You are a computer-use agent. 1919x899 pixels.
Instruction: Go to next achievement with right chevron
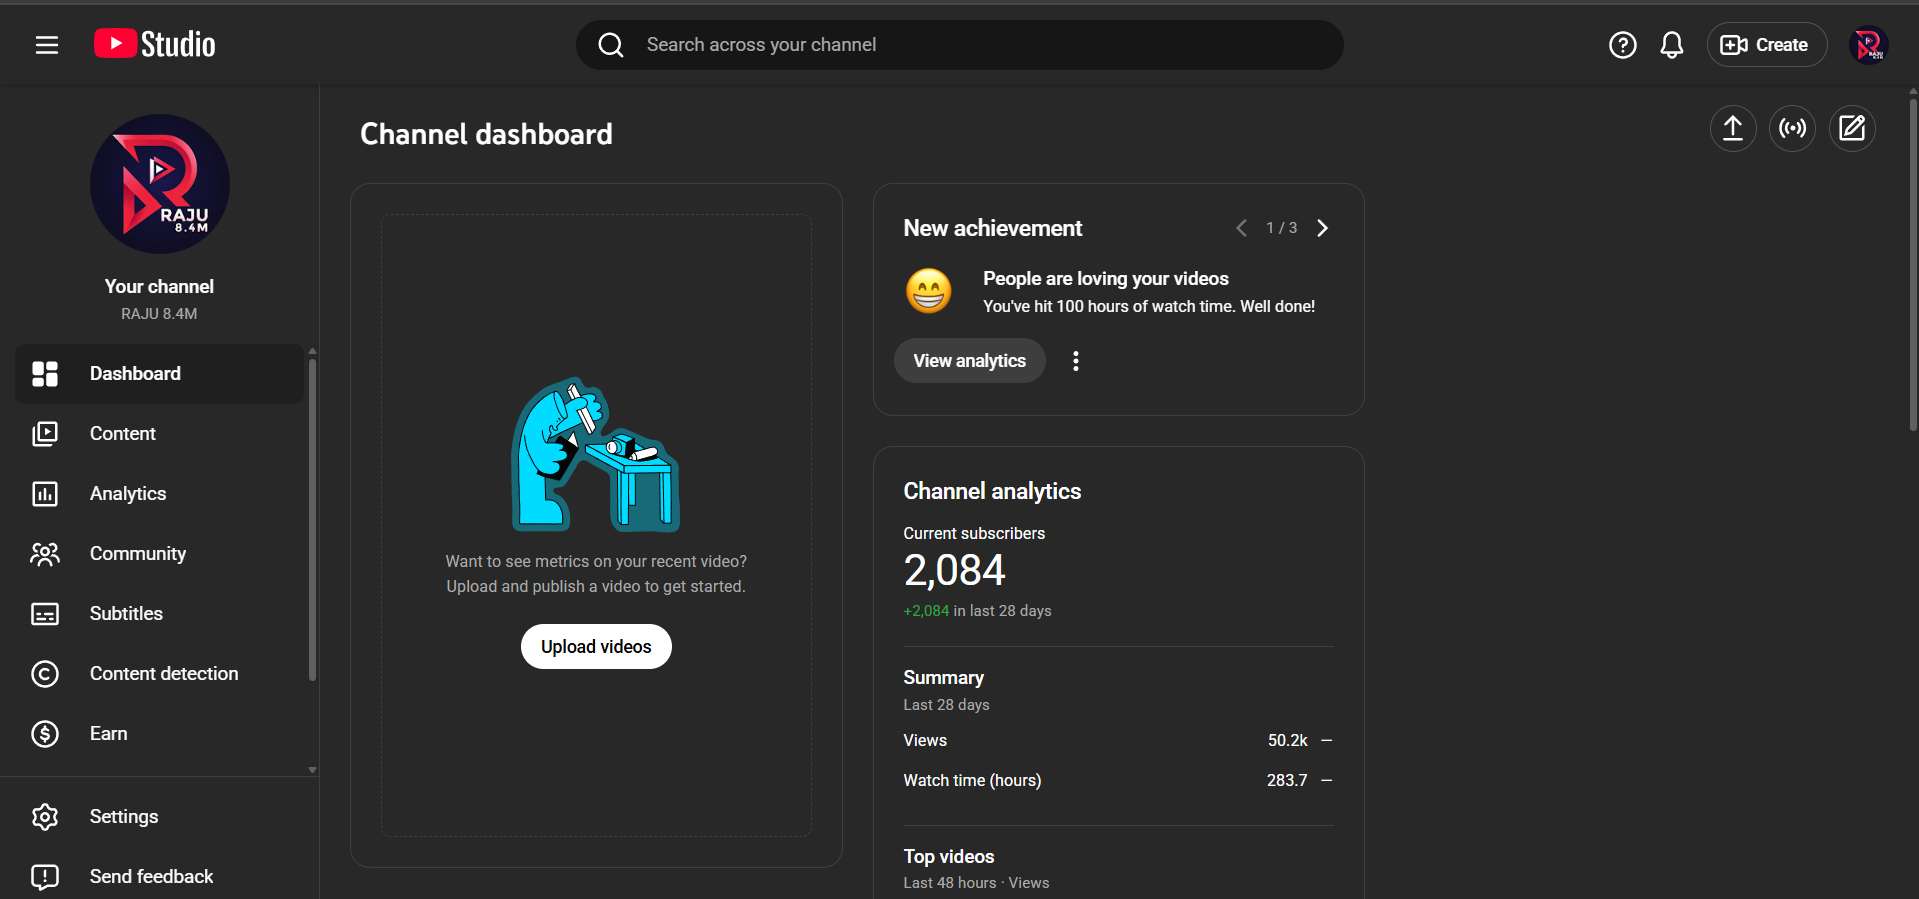click(1322, 228)
